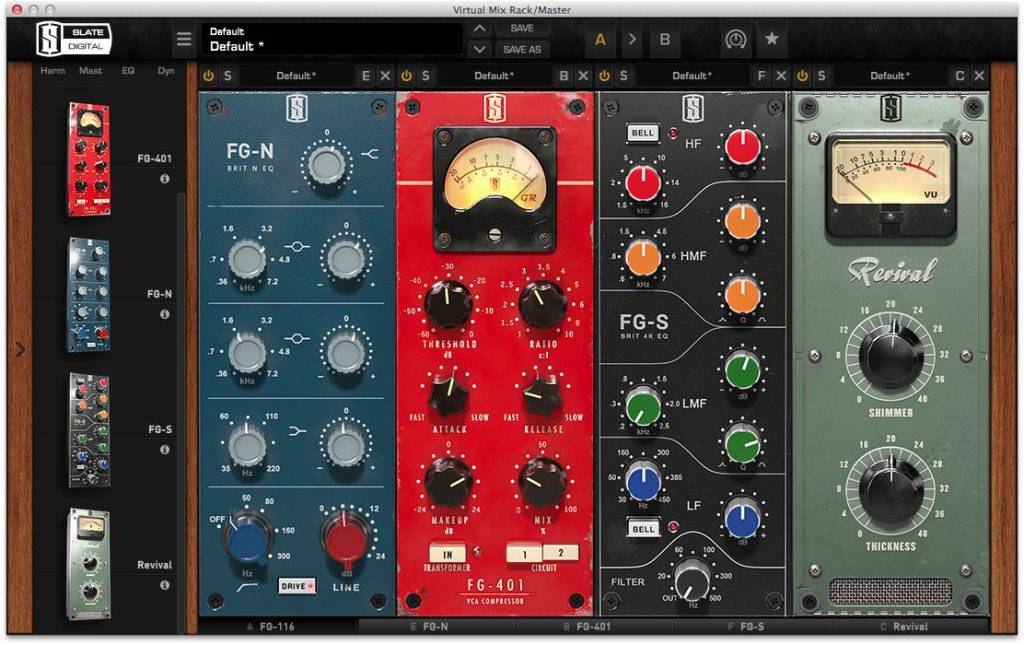The width and height of the screenshot is (1024, 645).
Task: Select circuit 2 on the FG-401 compressor
Action: (x=561, y=552)
